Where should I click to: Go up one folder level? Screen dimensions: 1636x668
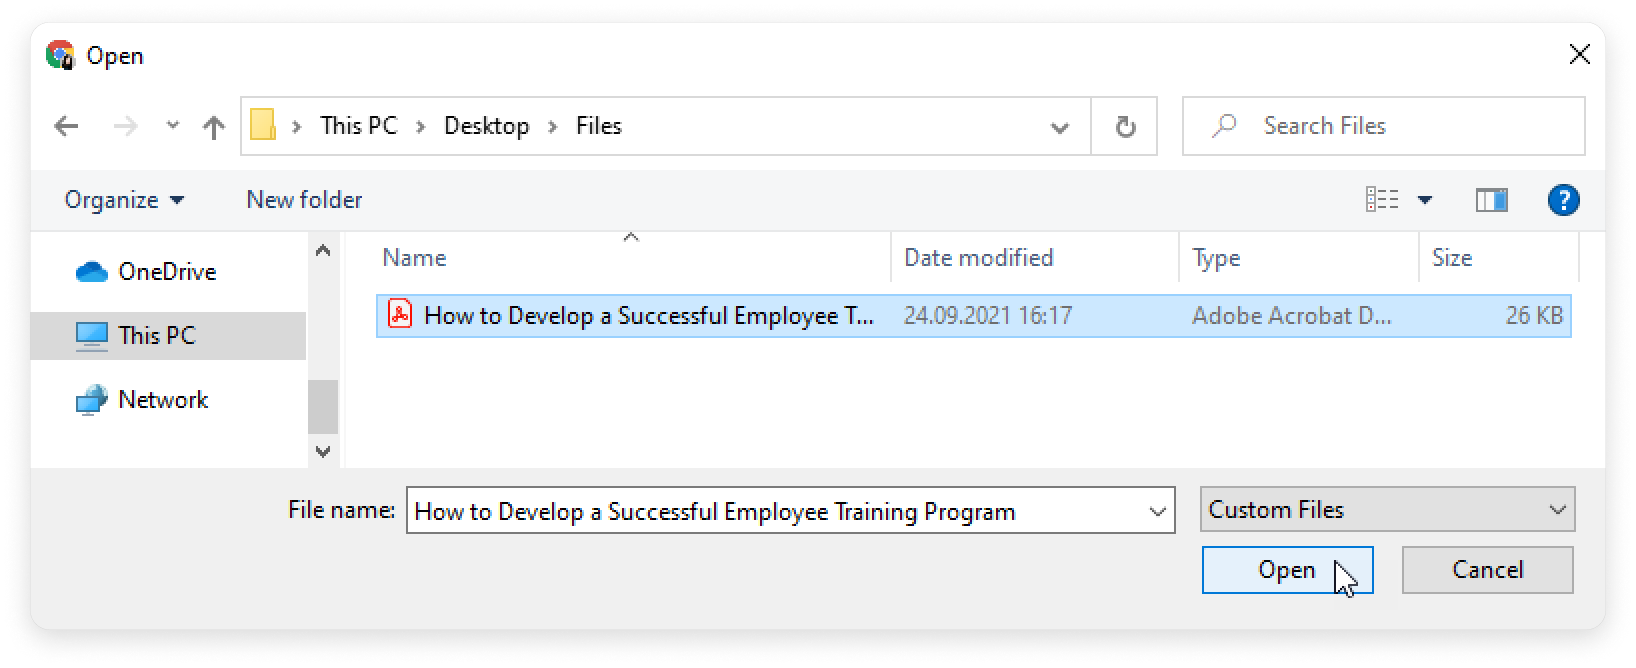[x=213, y=127]
